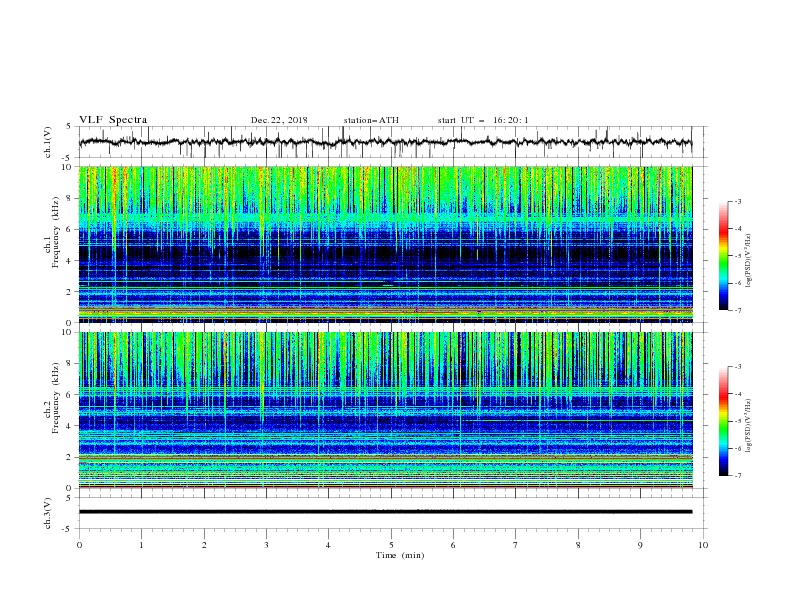Click the "start UT = 16:20:1" header text
The width and height of the screenshot is (792, 612).
click(483, 120)
